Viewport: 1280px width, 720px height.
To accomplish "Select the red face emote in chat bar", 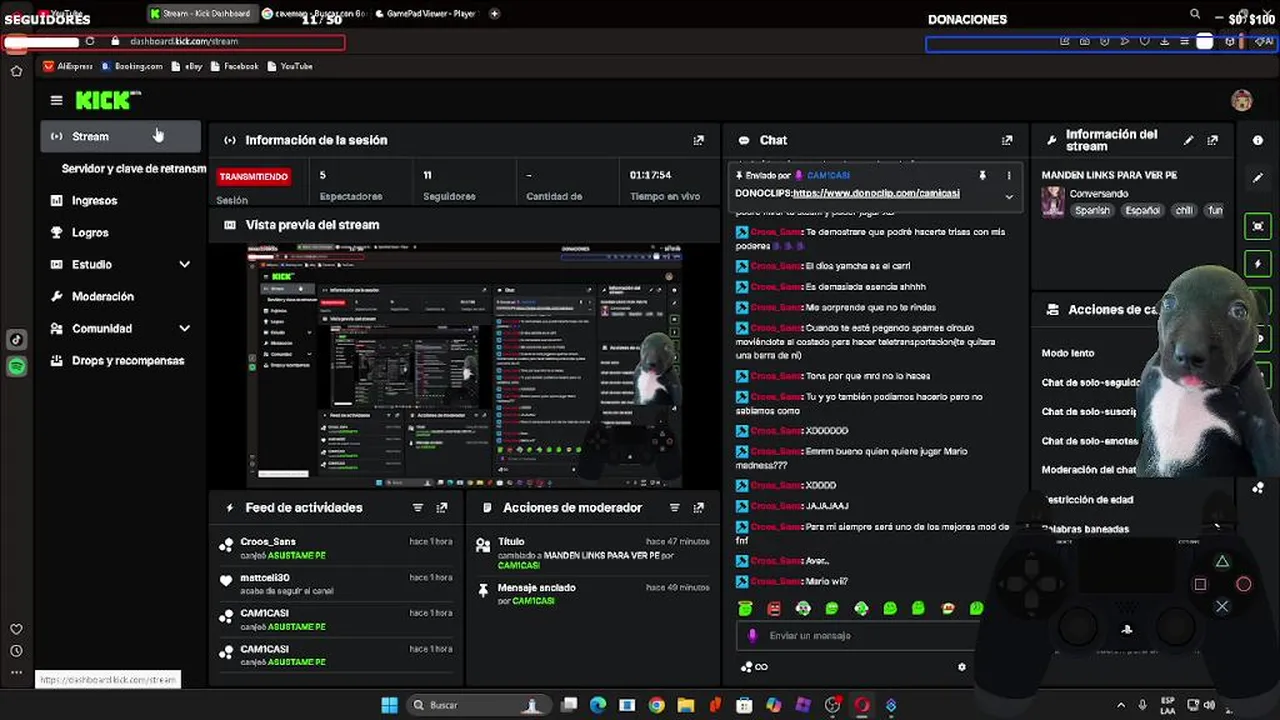I will [774, 608].
